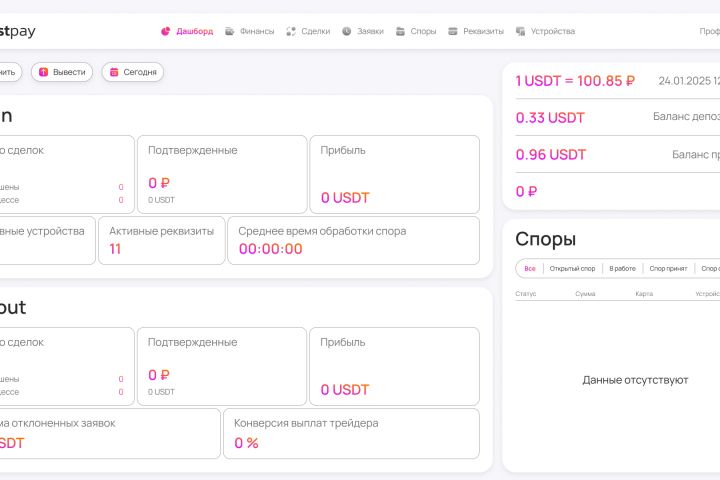Click the date 24.01.2025 text
The height and width of the screenshot is (480, 720).
(684, 81)
